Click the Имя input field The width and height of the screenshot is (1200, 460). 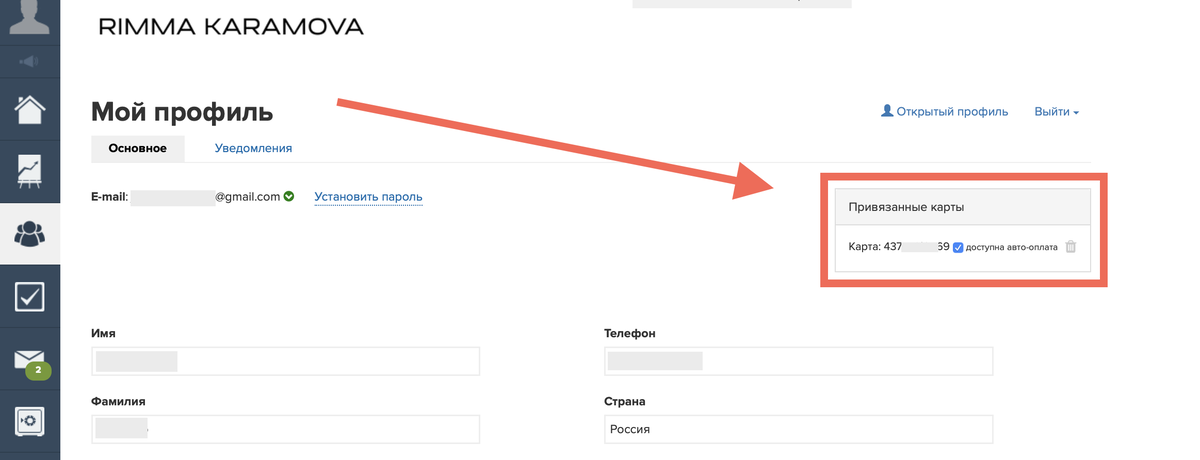[285, 361]
